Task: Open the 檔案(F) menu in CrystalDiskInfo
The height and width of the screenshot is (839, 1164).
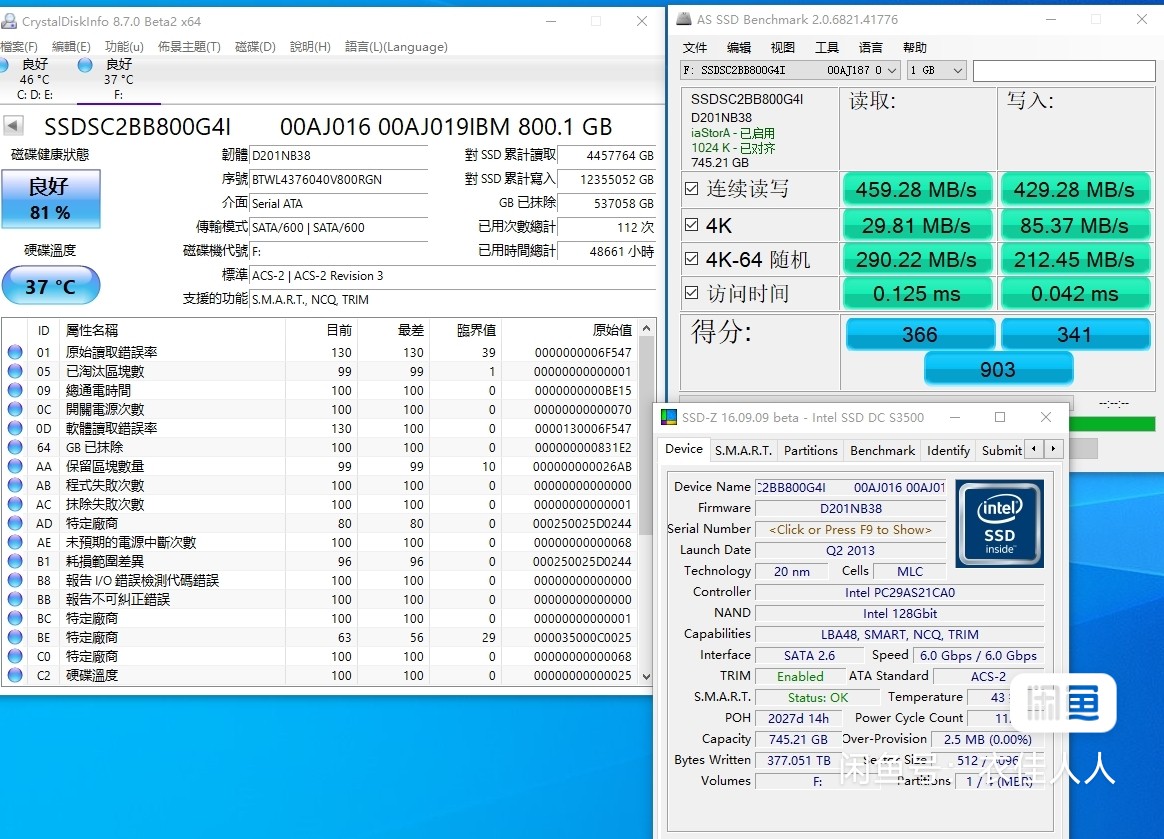Action: (19, 47)
